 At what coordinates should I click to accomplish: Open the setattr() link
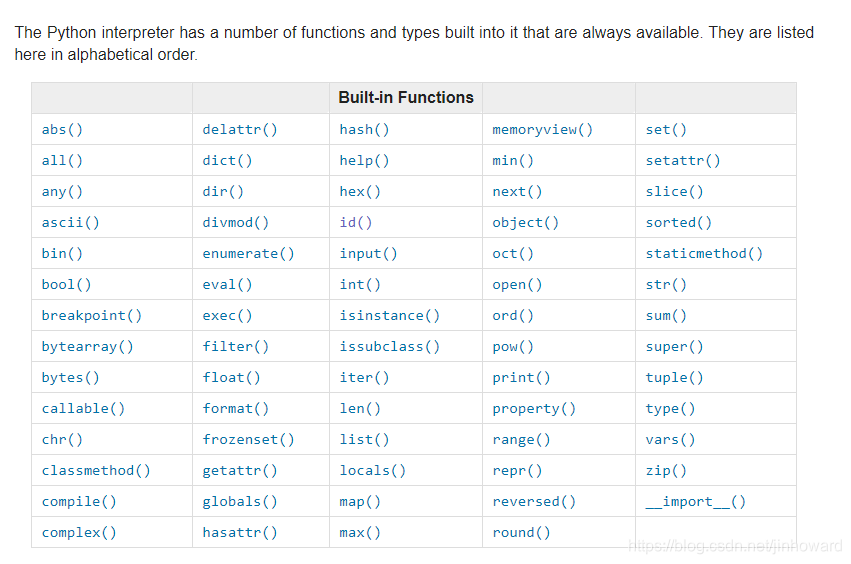(x=683, y=160)
